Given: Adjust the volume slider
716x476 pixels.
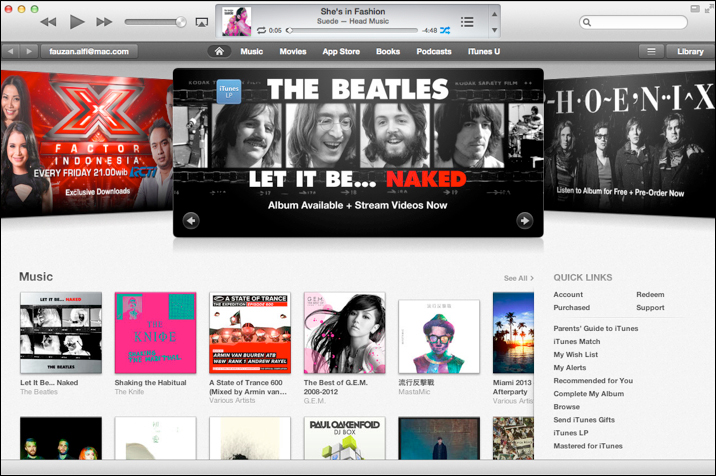Looking at the screenshot, I should 155,22.
